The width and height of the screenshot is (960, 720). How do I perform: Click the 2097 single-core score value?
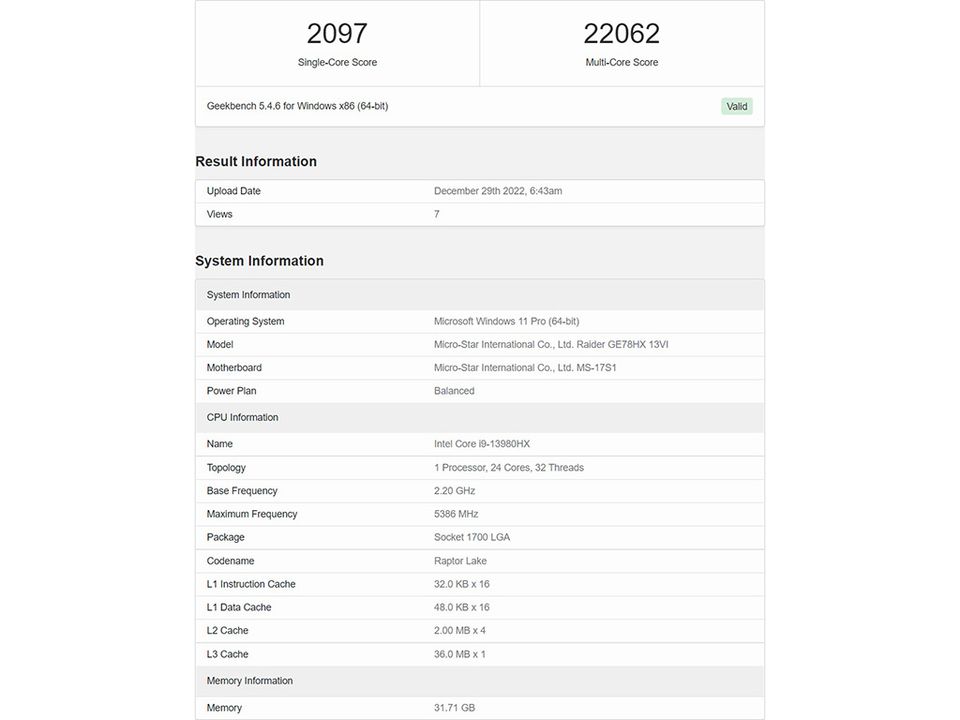[337, 34]
